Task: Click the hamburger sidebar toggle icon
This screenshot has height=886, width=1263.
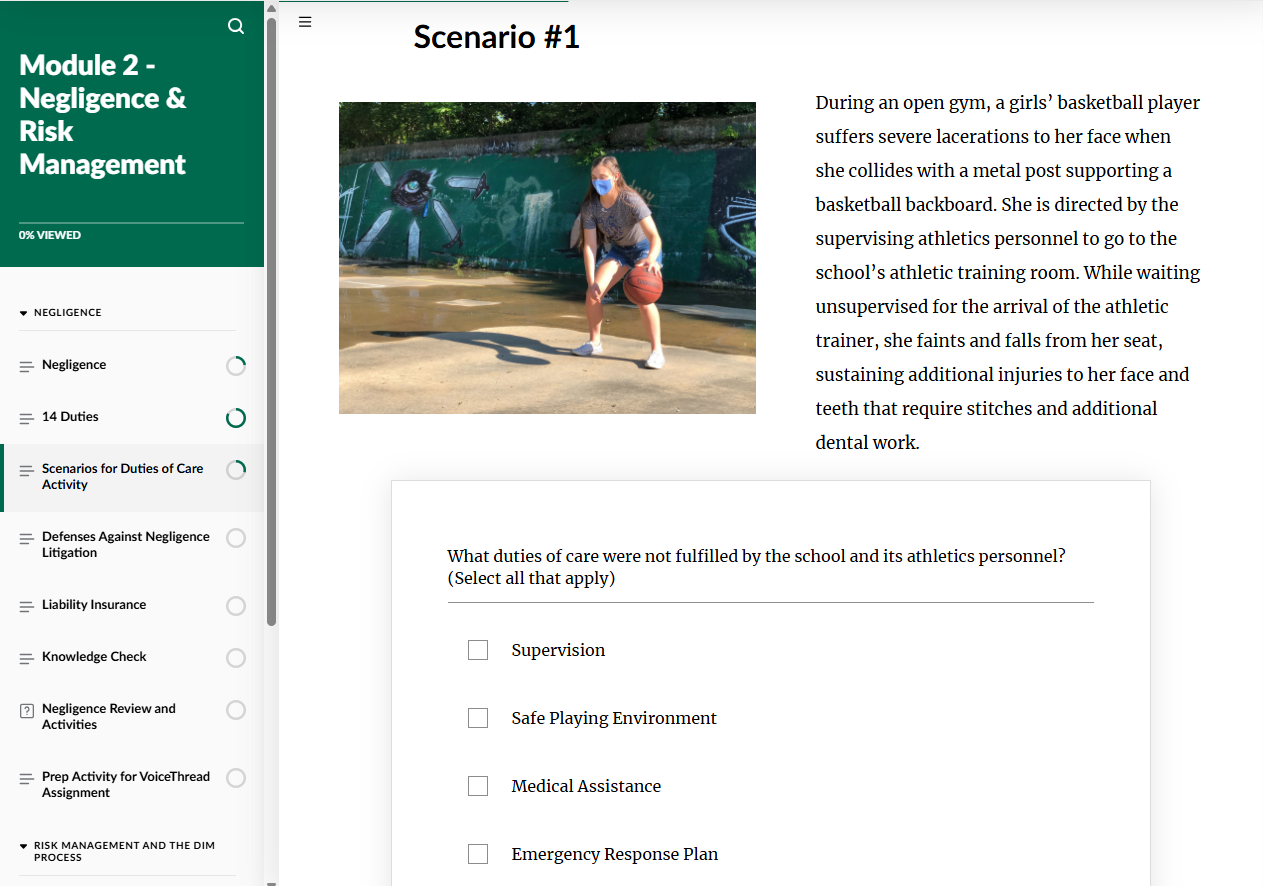Action: [305, 21]
